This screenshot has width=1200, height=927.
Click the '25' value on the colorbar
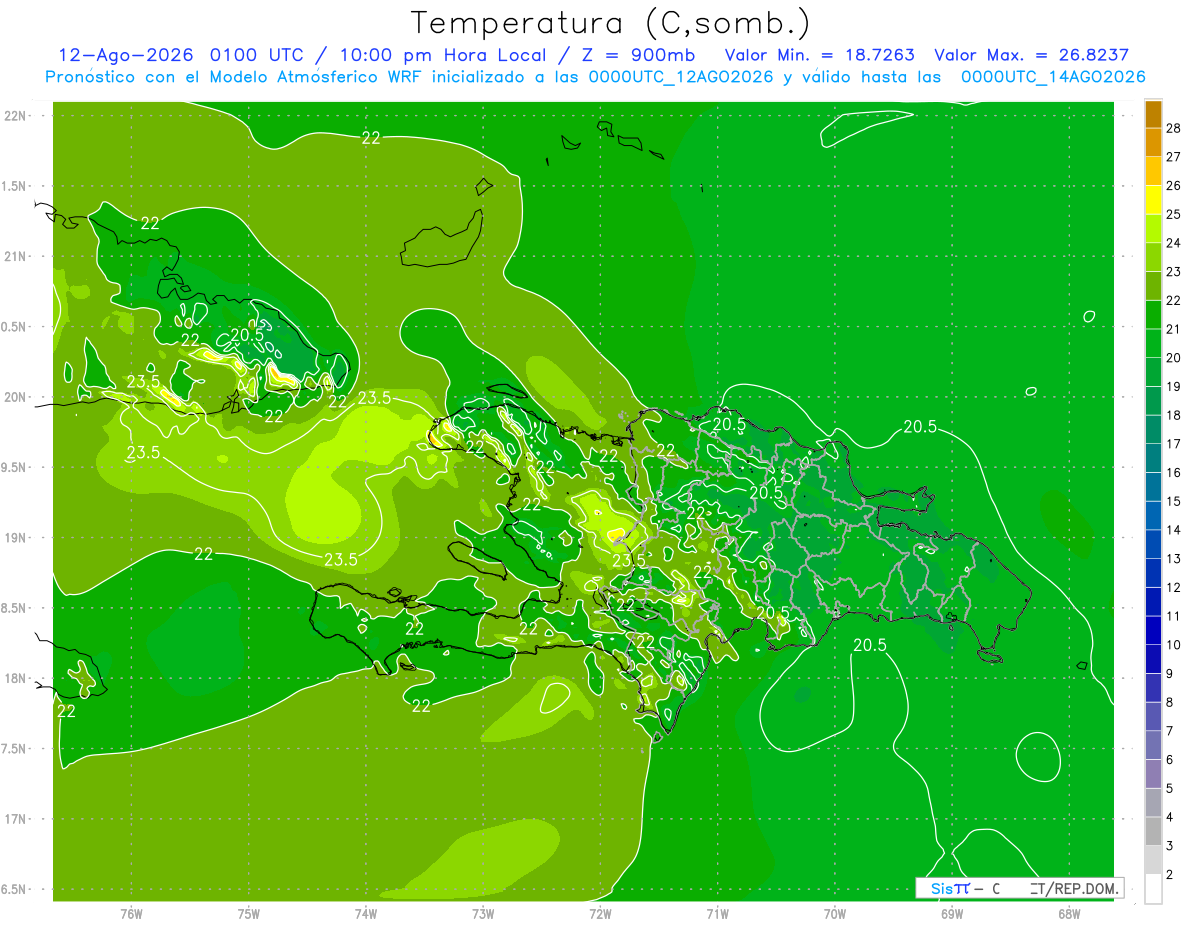(x=1174, y=214)
